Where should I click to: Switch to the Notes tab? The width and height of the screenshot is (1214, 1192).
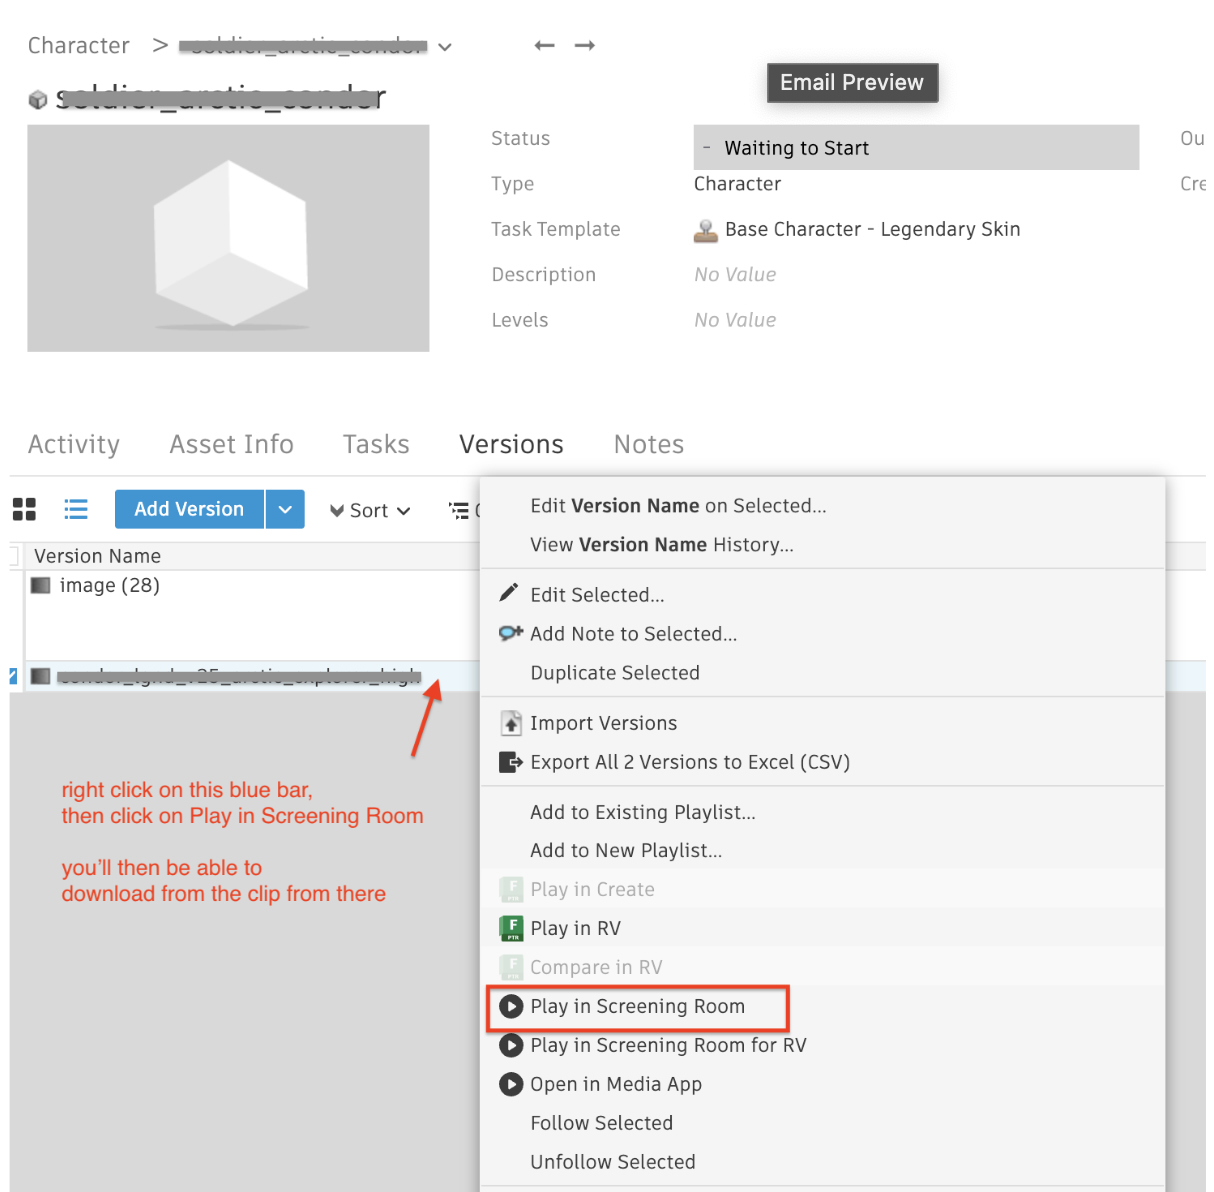[648, 444]
